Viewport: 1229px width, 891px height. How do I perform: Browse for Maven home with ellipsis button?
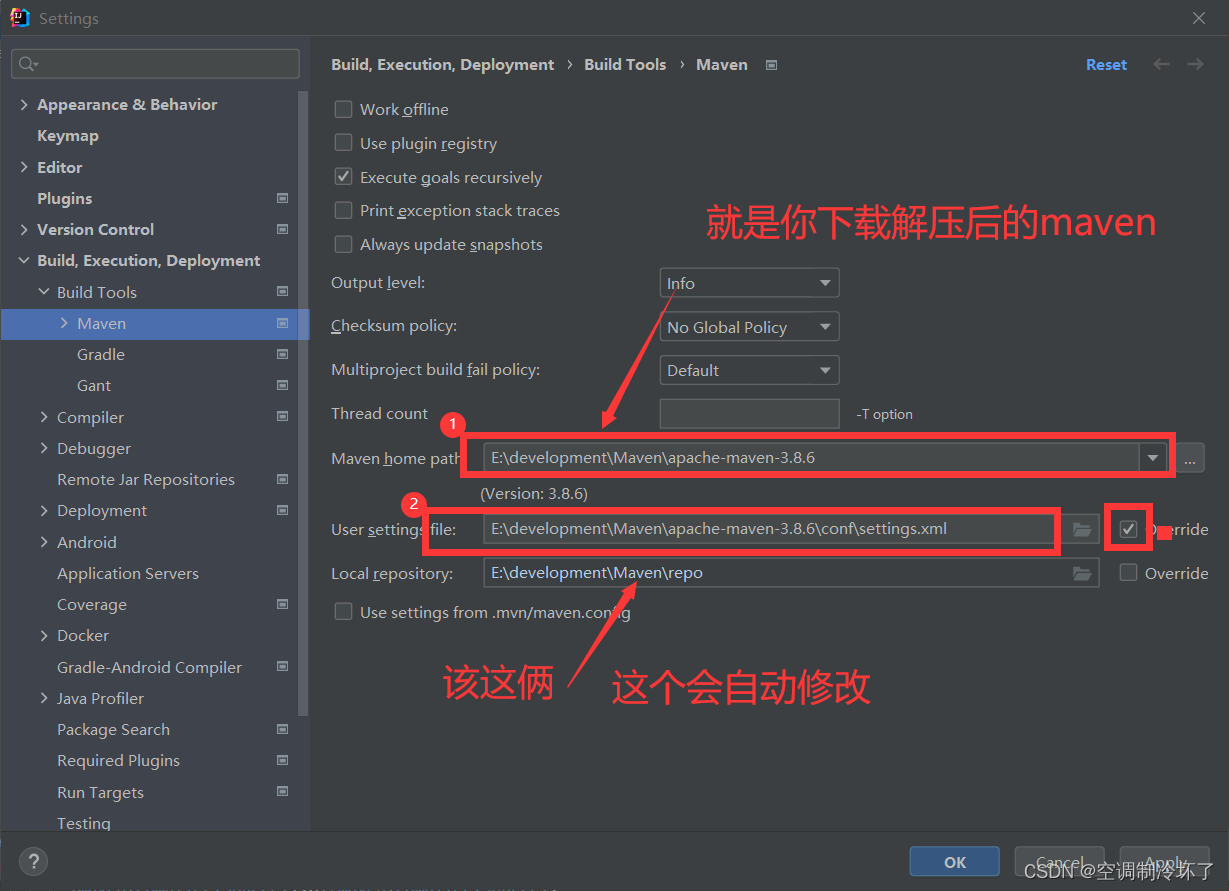(x=1189, y=458)
